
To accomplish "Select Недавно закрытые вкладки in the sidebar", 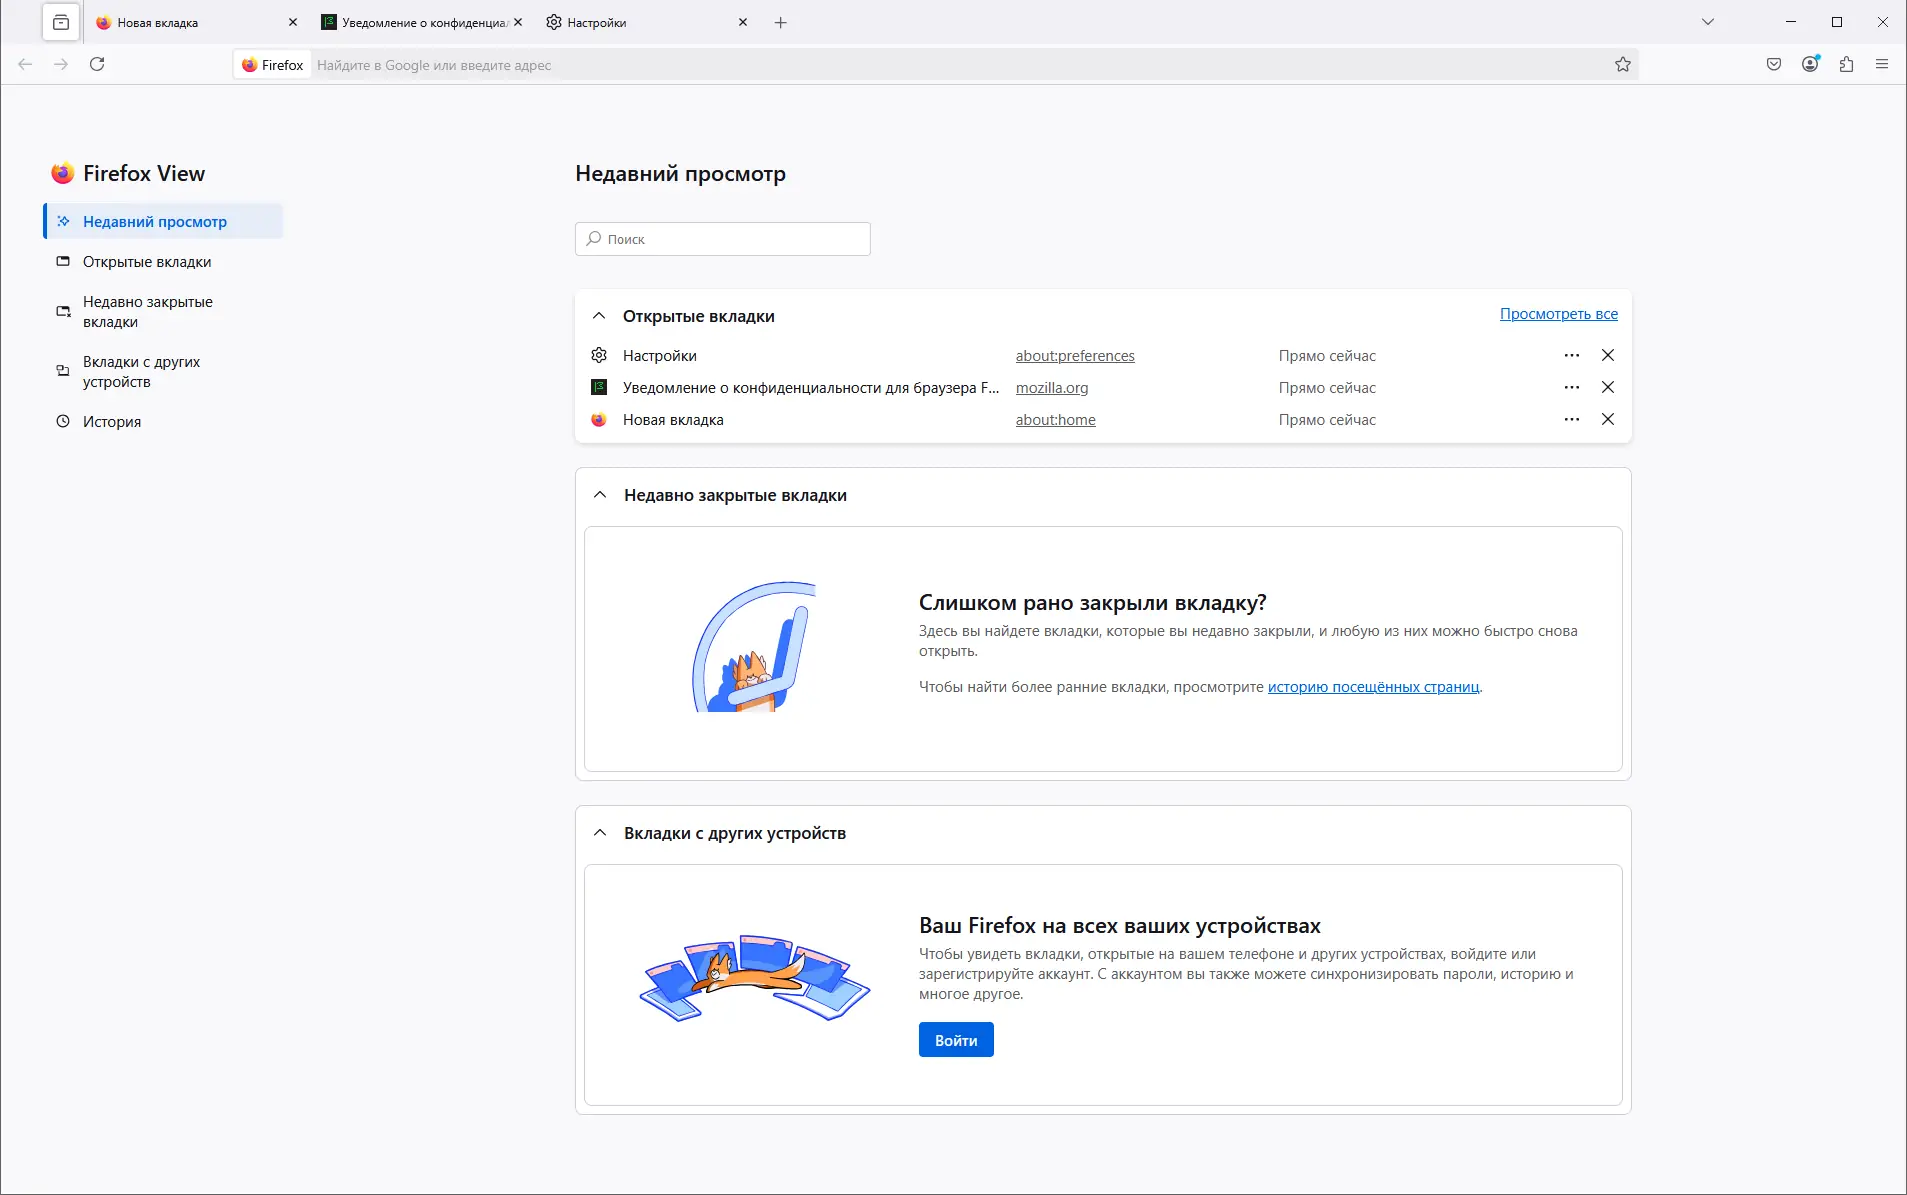I will pyautogui.click(x=163, y=311).
